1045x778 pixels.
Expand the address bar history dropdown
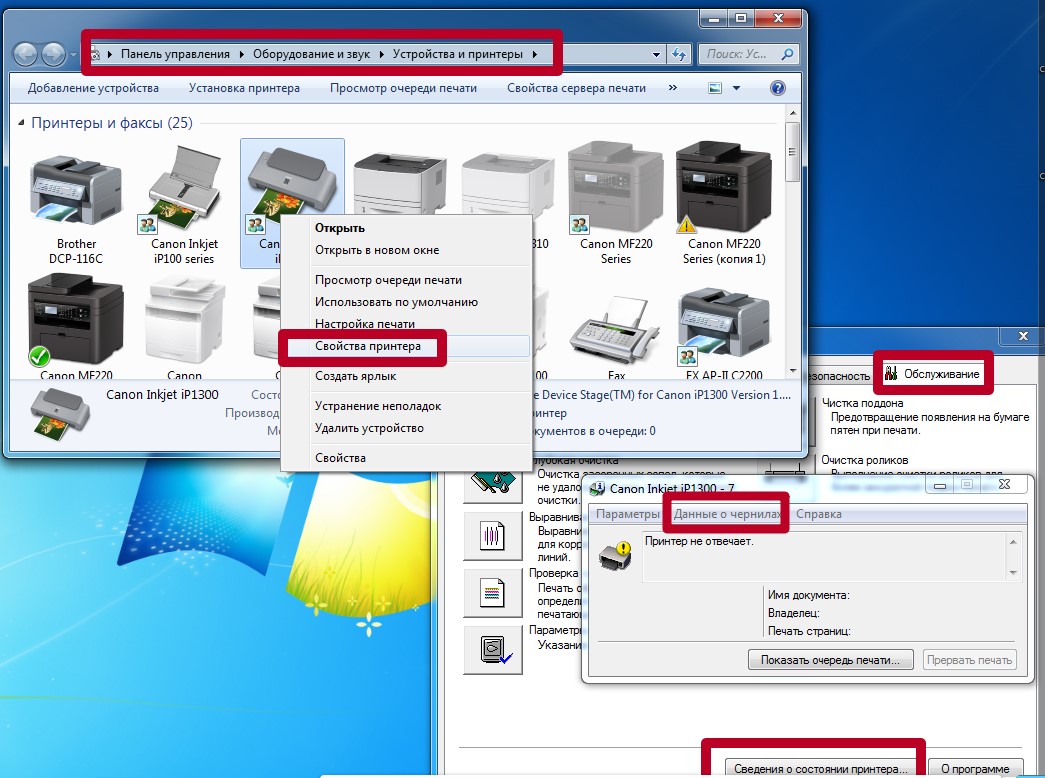pos(656,55)
